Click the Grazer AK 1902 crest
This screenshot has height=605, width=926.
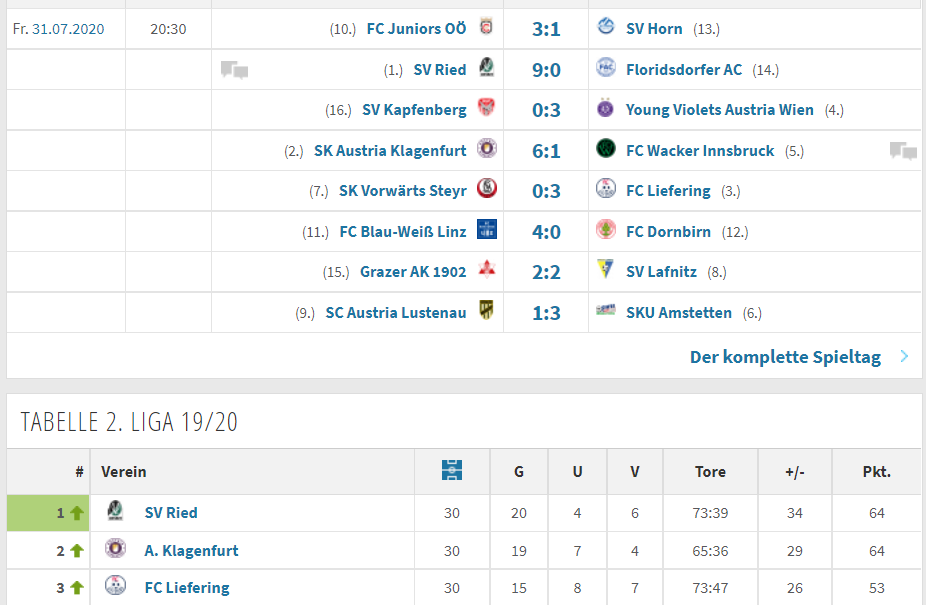[x=487, y=269]
